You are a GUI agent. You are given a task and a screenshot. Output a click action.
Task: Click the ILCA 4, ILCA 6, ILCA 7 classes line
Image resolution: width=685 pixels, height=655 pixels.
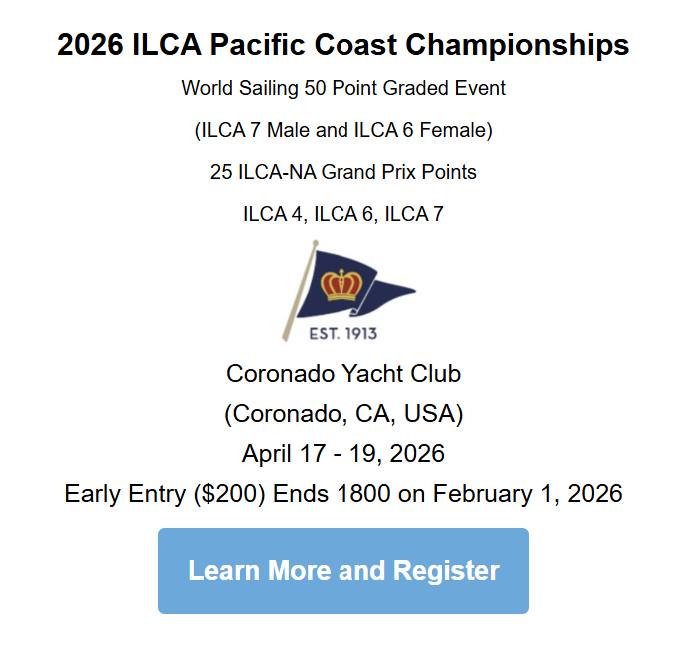pos(343,214)
